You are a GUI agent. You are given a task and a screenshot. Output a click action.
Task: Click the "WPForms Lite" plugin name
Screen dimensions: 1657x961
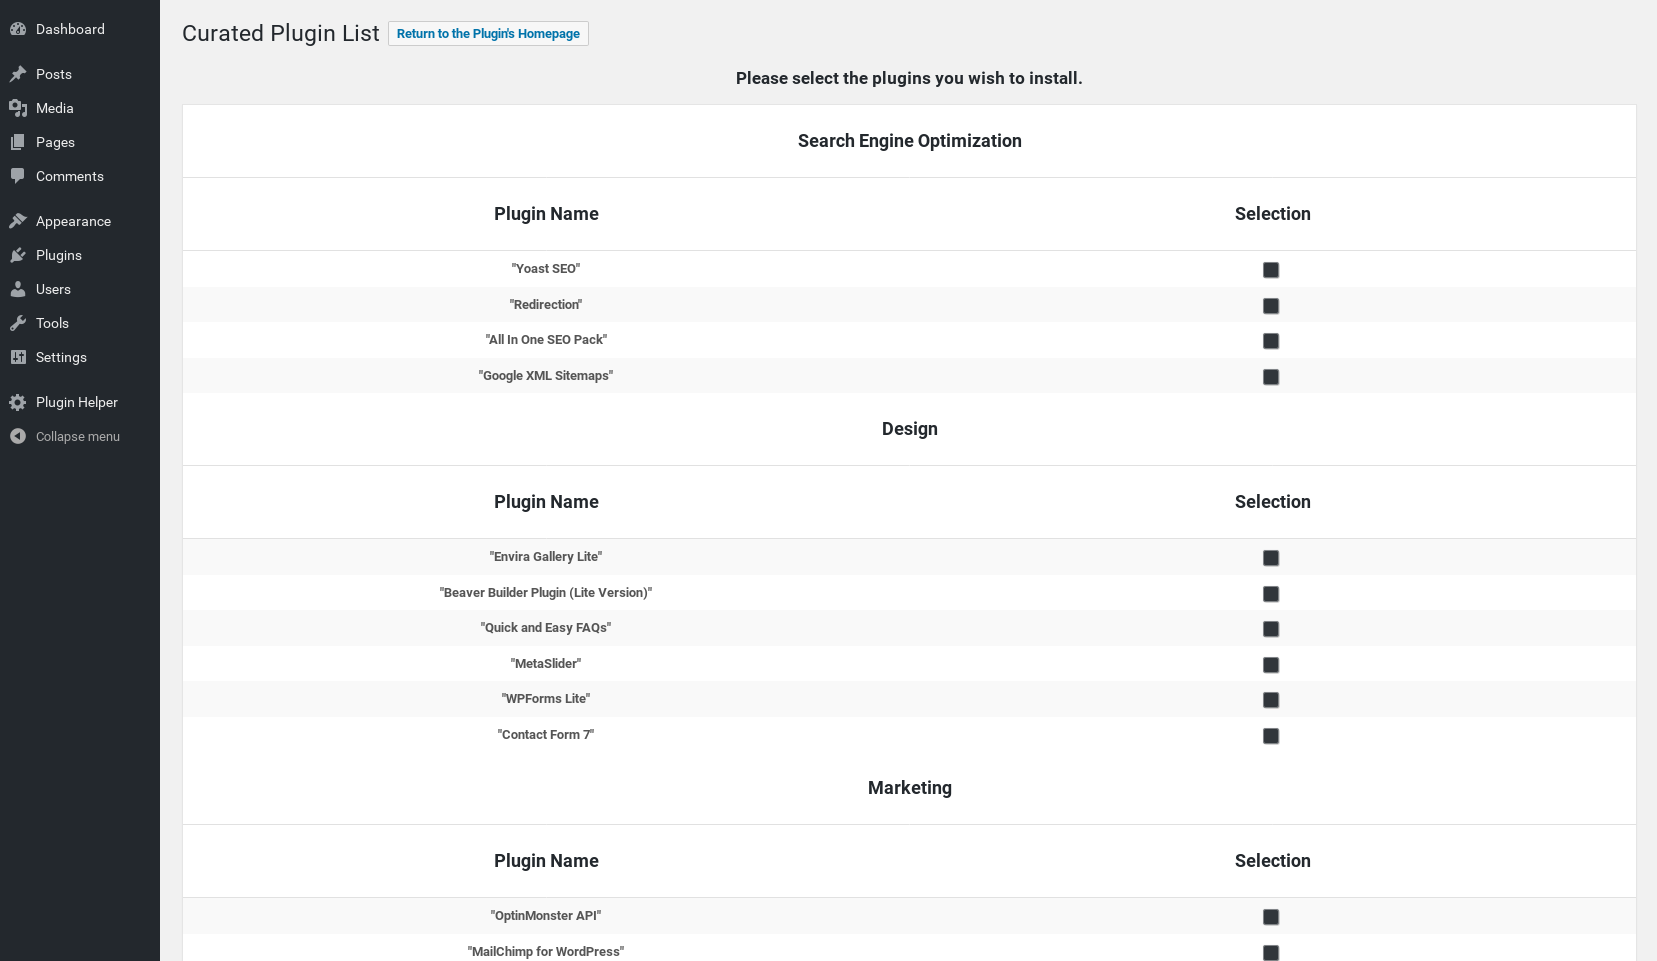(x=546, y=699)
